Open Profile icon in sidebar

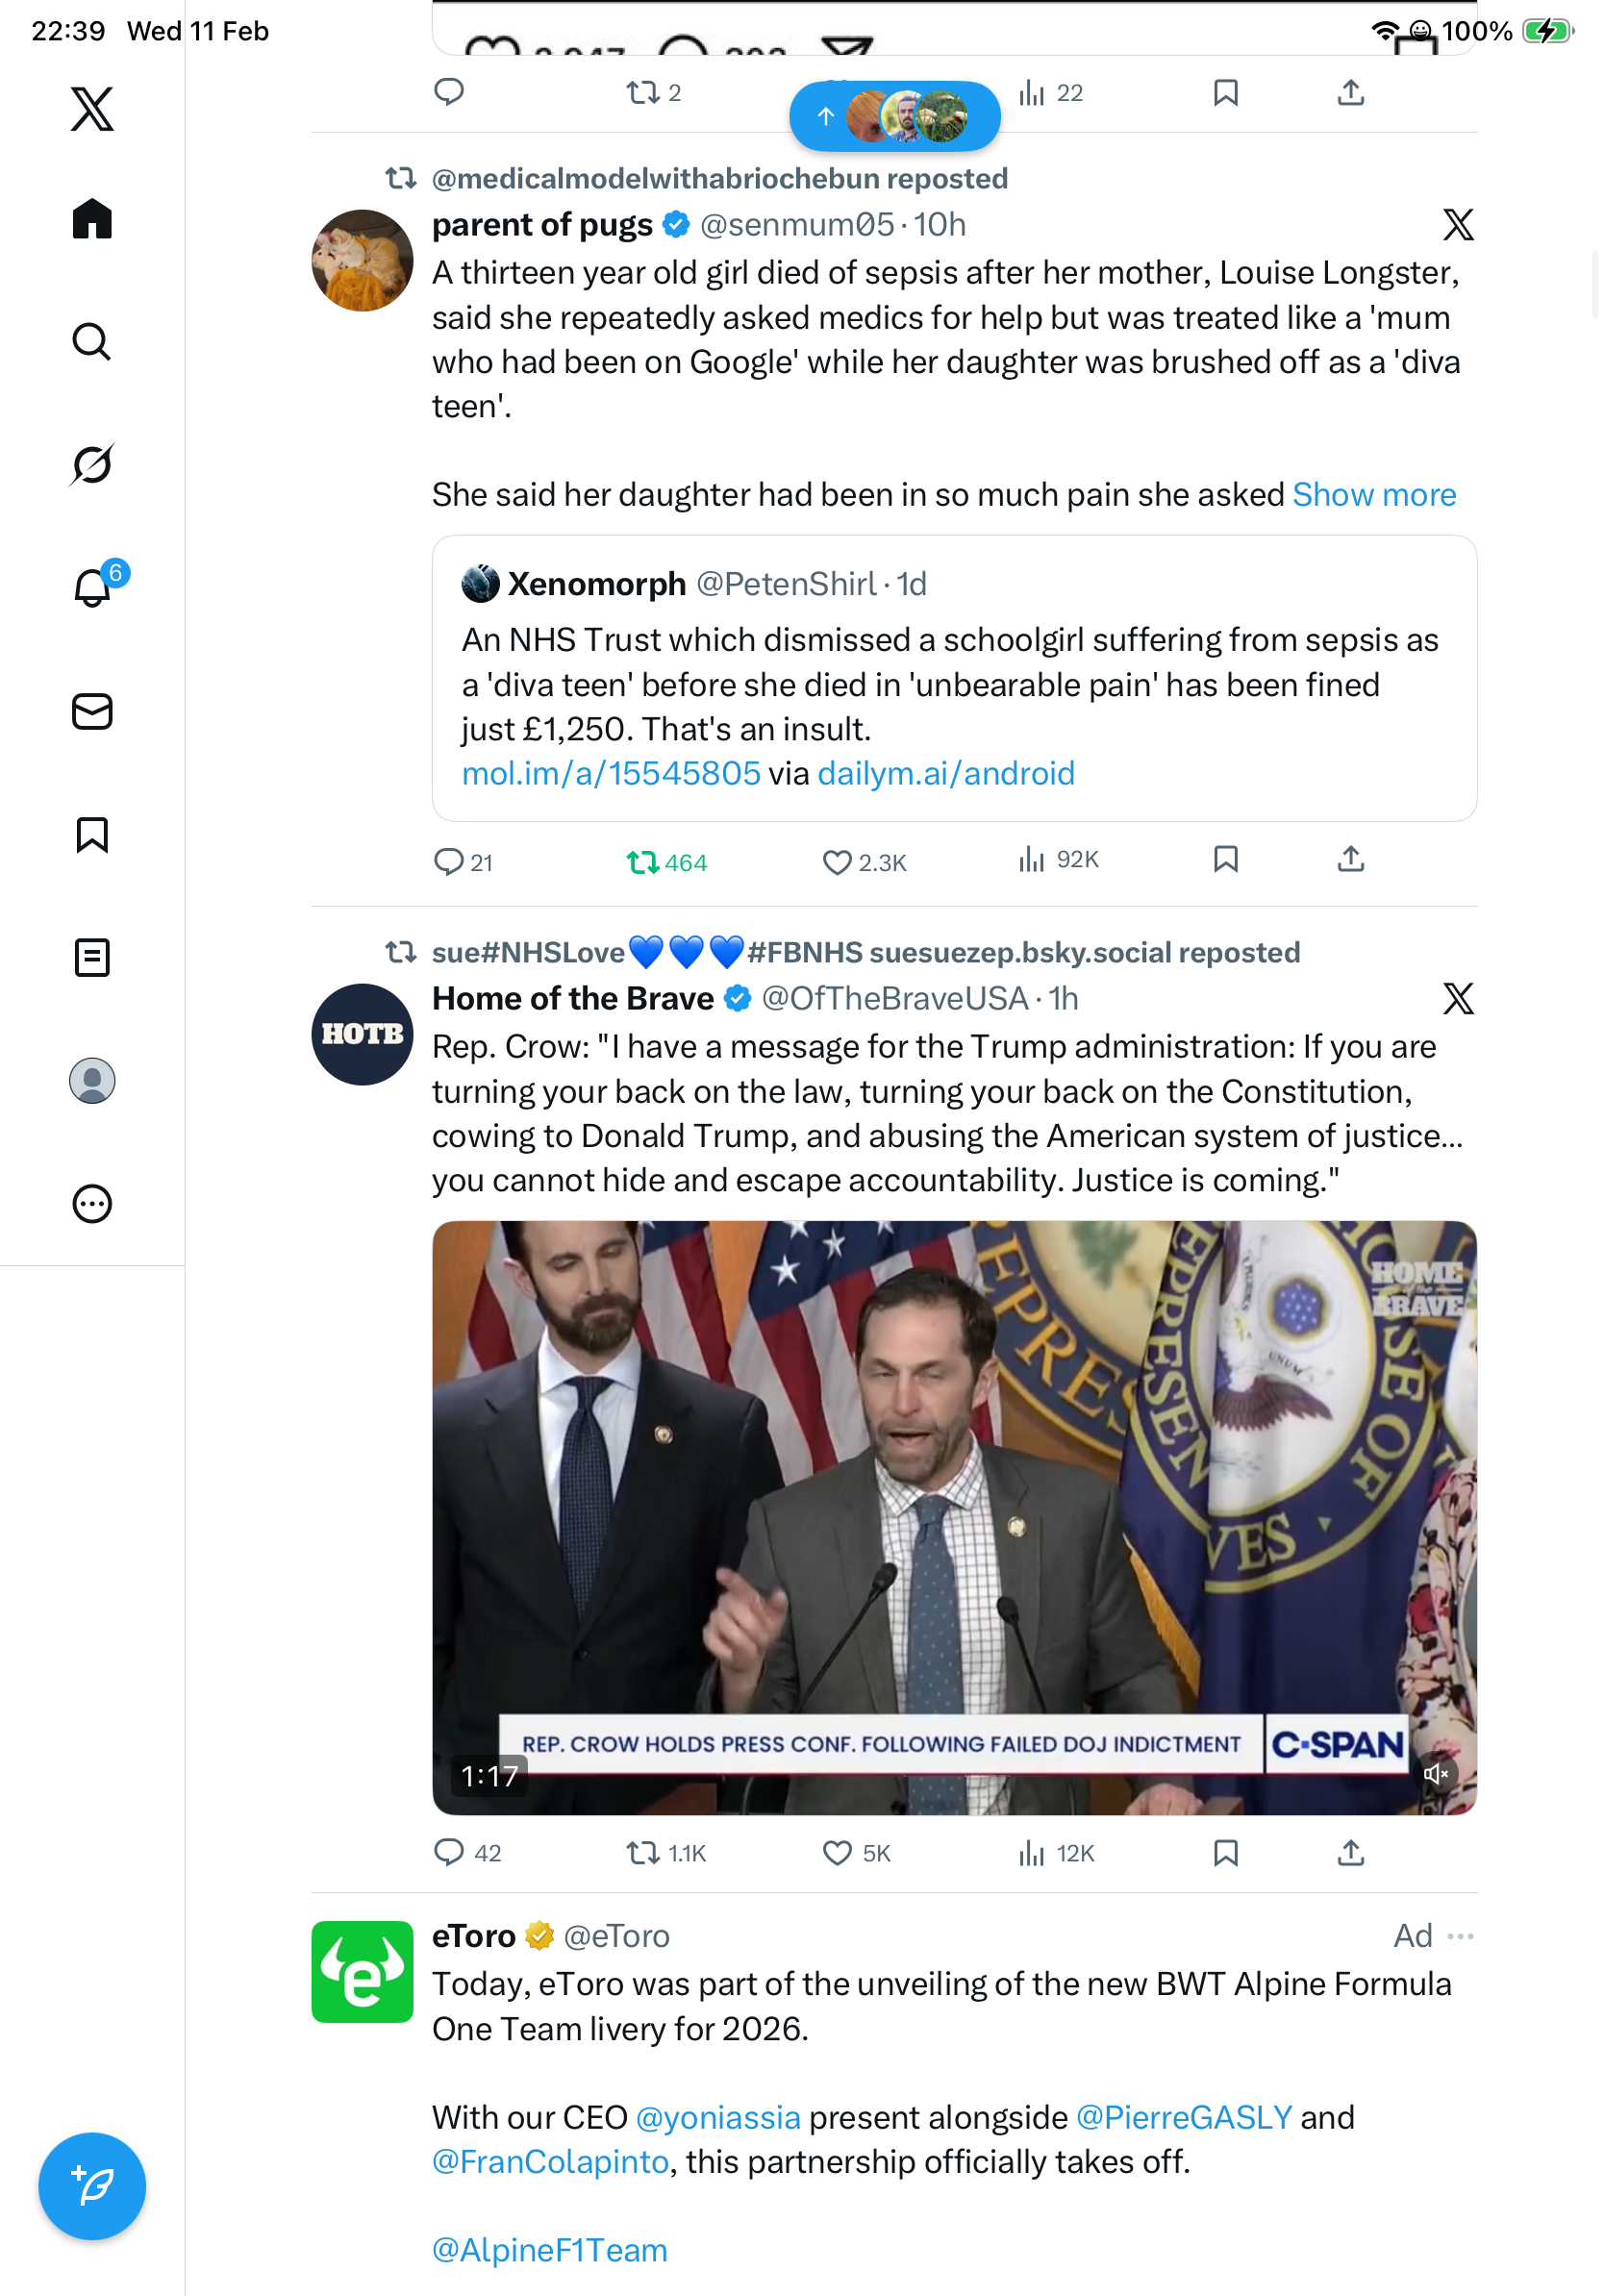92,1081
